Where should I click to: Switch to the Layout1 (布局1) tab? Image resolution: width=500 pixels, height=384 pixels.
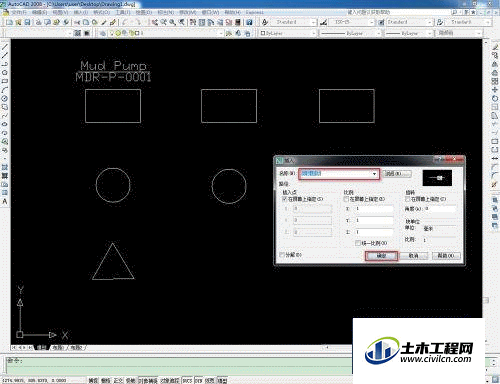coord(58,347)
